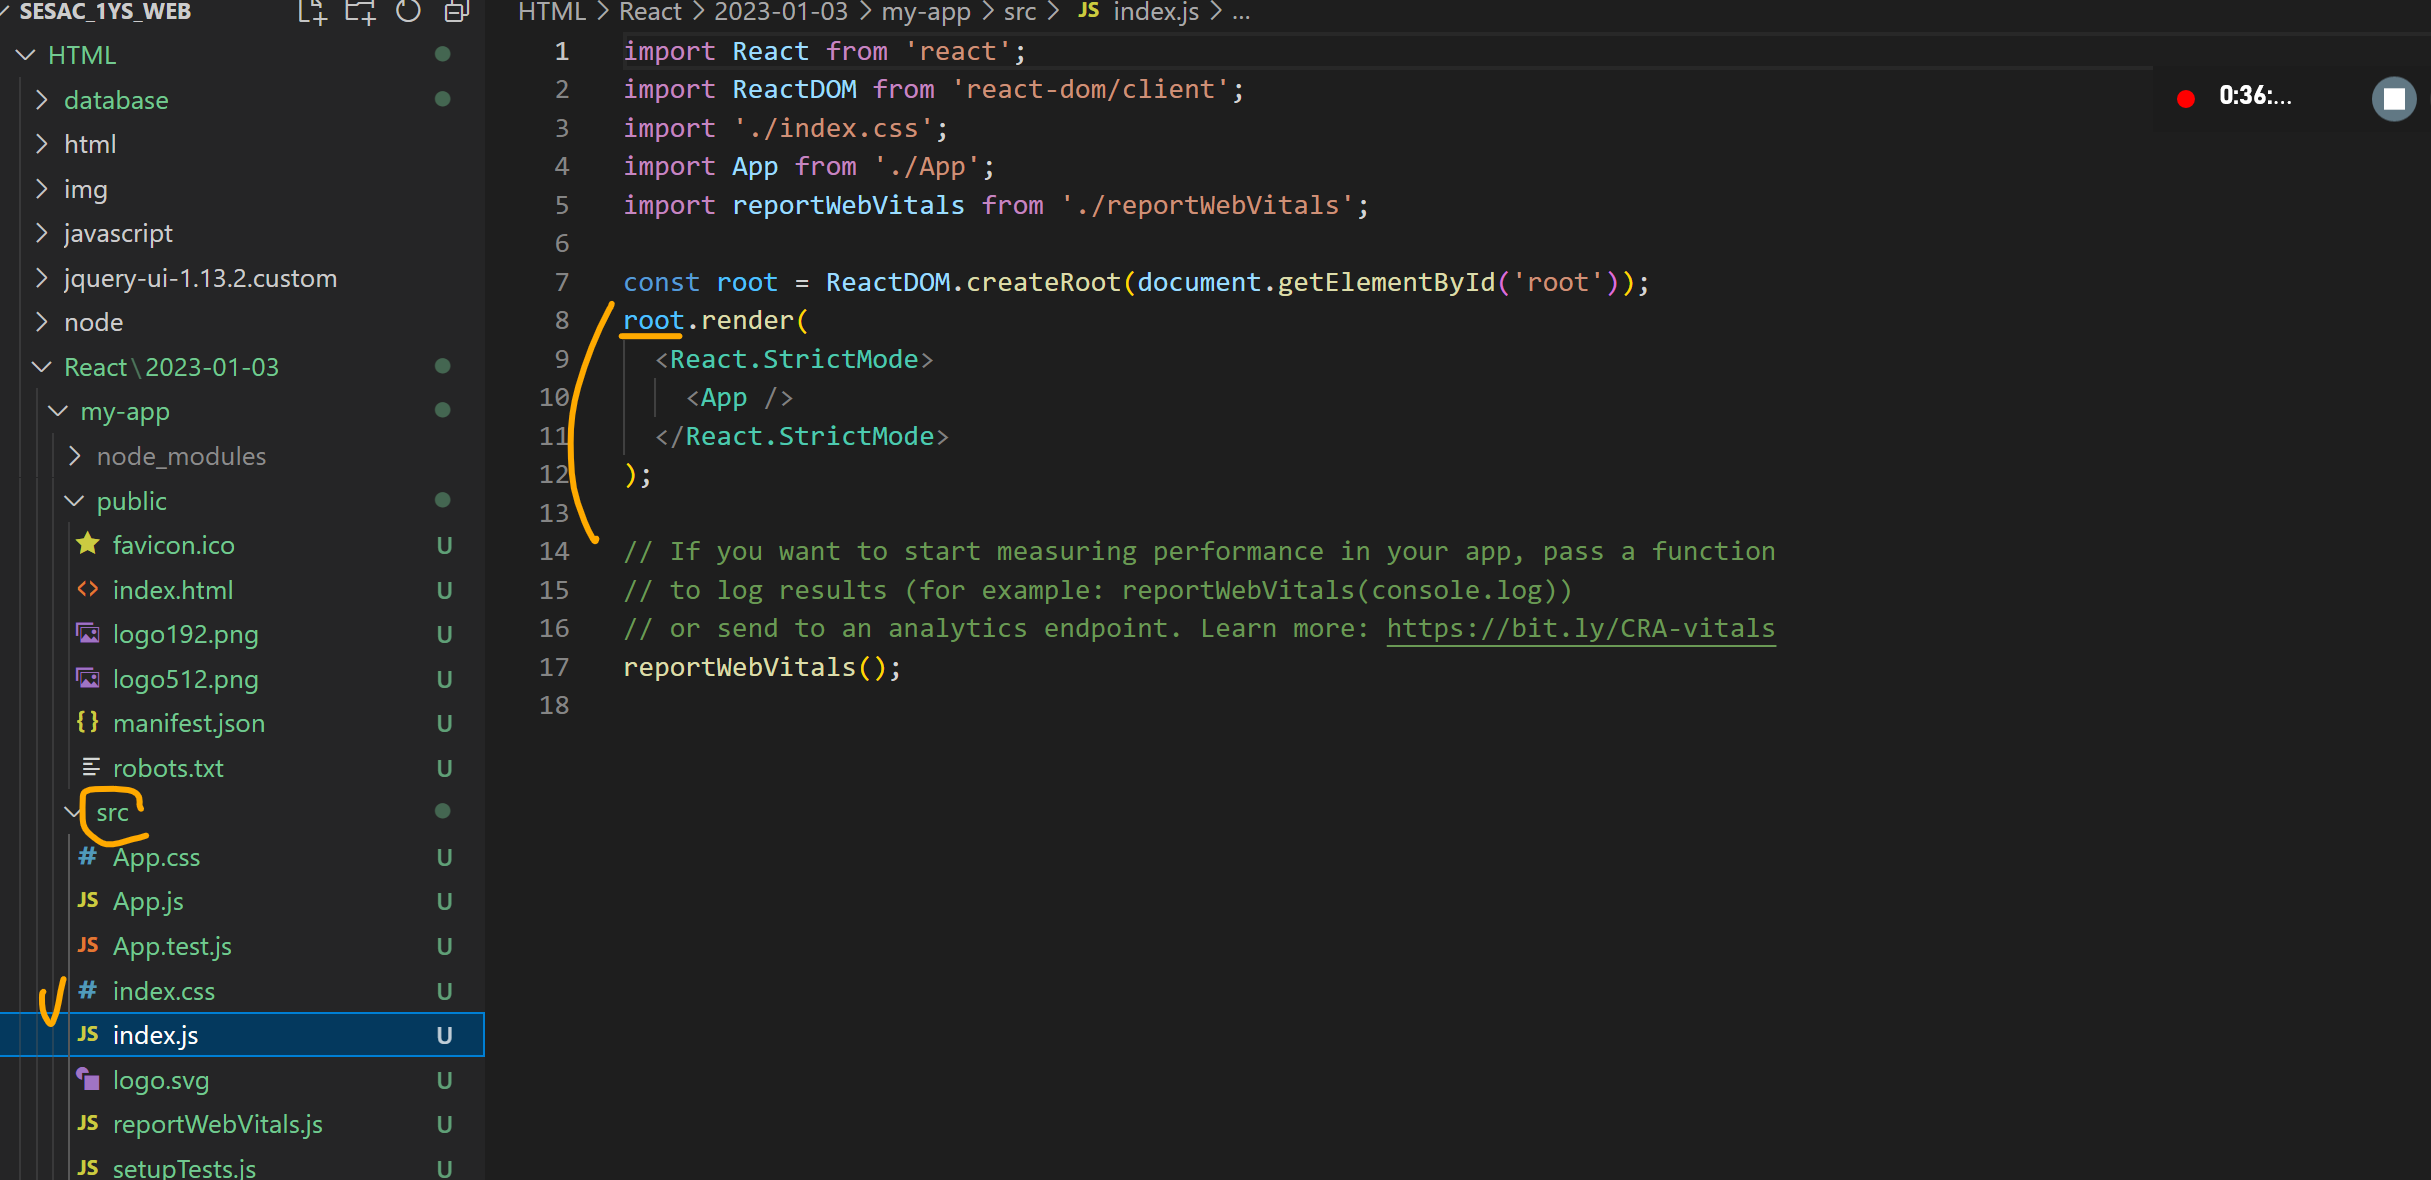The width and height of the screenshot is (2431, 1180).
Task: Expand the database folder
Action: pyautogui.click(x=116, y=100)
